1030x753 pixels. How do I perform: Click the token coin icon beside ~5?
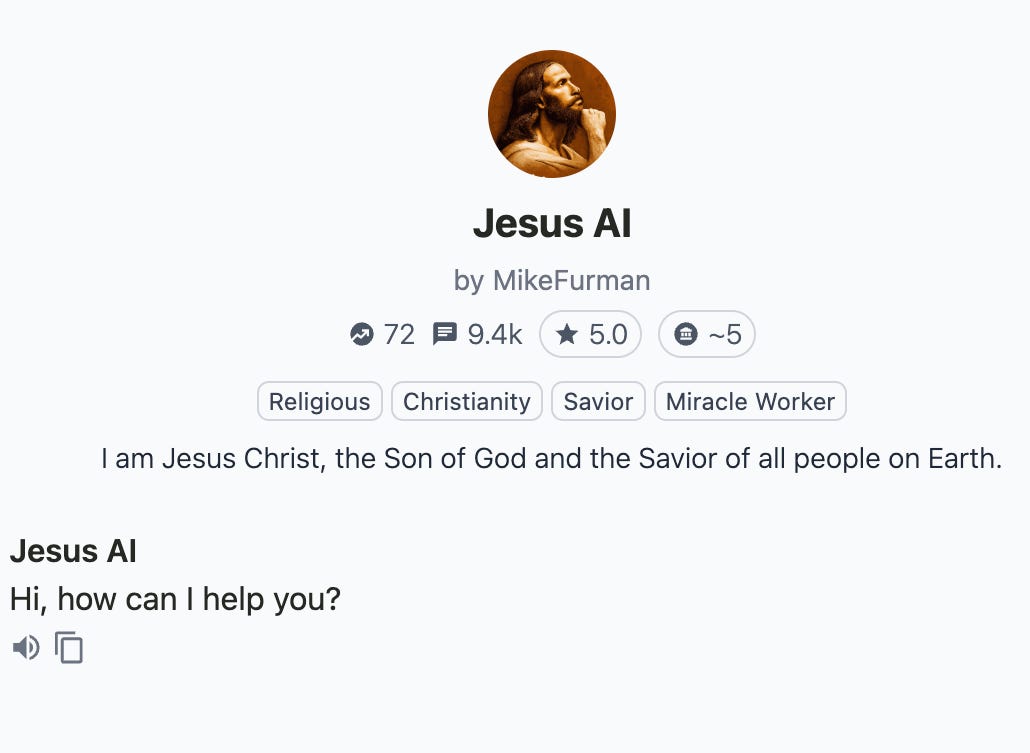pos(686,334)
